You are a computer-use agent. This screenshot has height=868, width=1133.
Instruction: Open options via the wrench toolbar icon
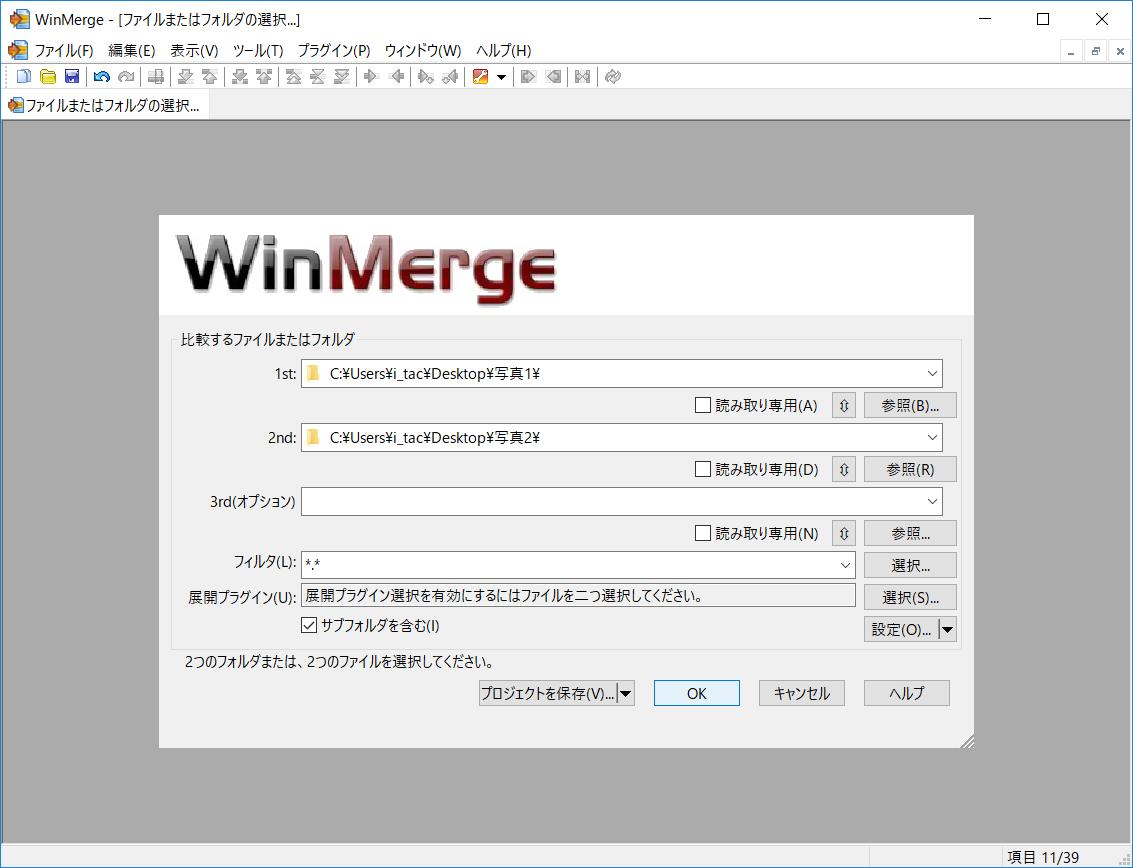point(481,76)
